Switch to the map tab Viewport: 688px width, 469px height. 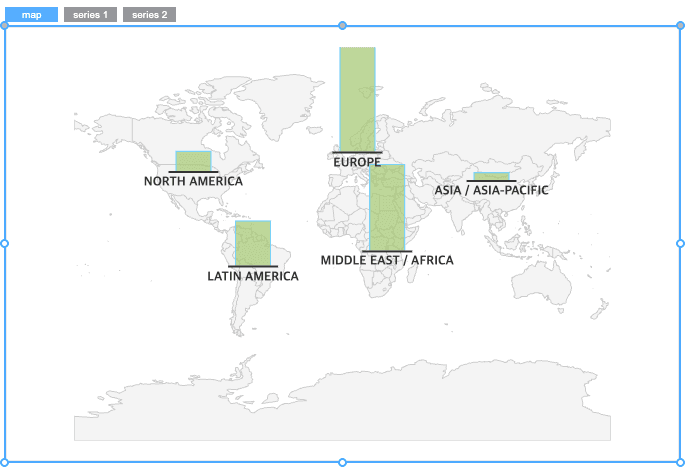tap(31, 15)
